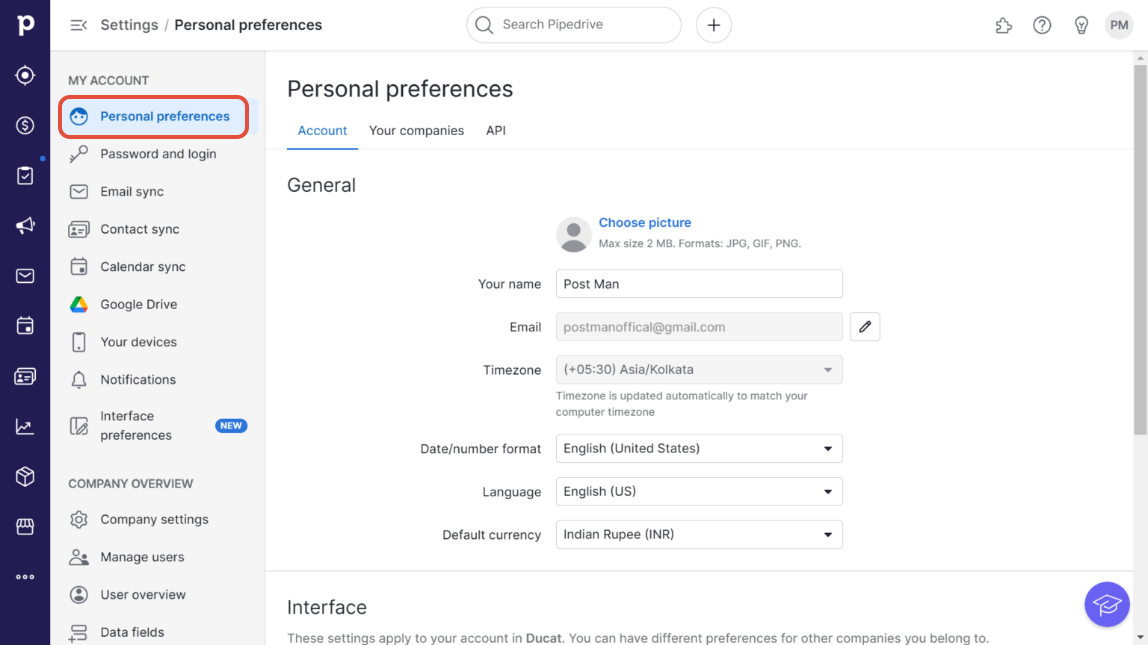
Task: Open Password and login settings
Action: [x=158, y=154]
